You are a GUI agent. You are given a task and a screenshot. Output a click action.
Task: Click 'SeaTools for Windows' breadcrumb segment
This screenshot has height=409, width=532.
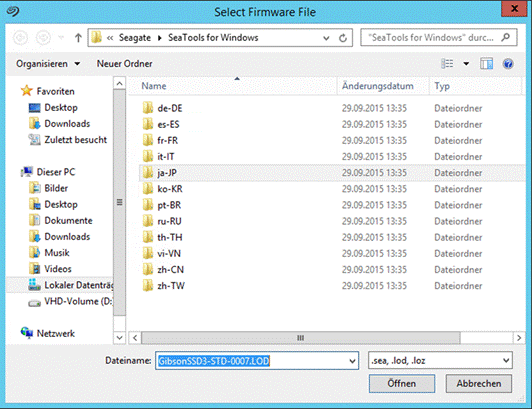[x=213, y=38]
